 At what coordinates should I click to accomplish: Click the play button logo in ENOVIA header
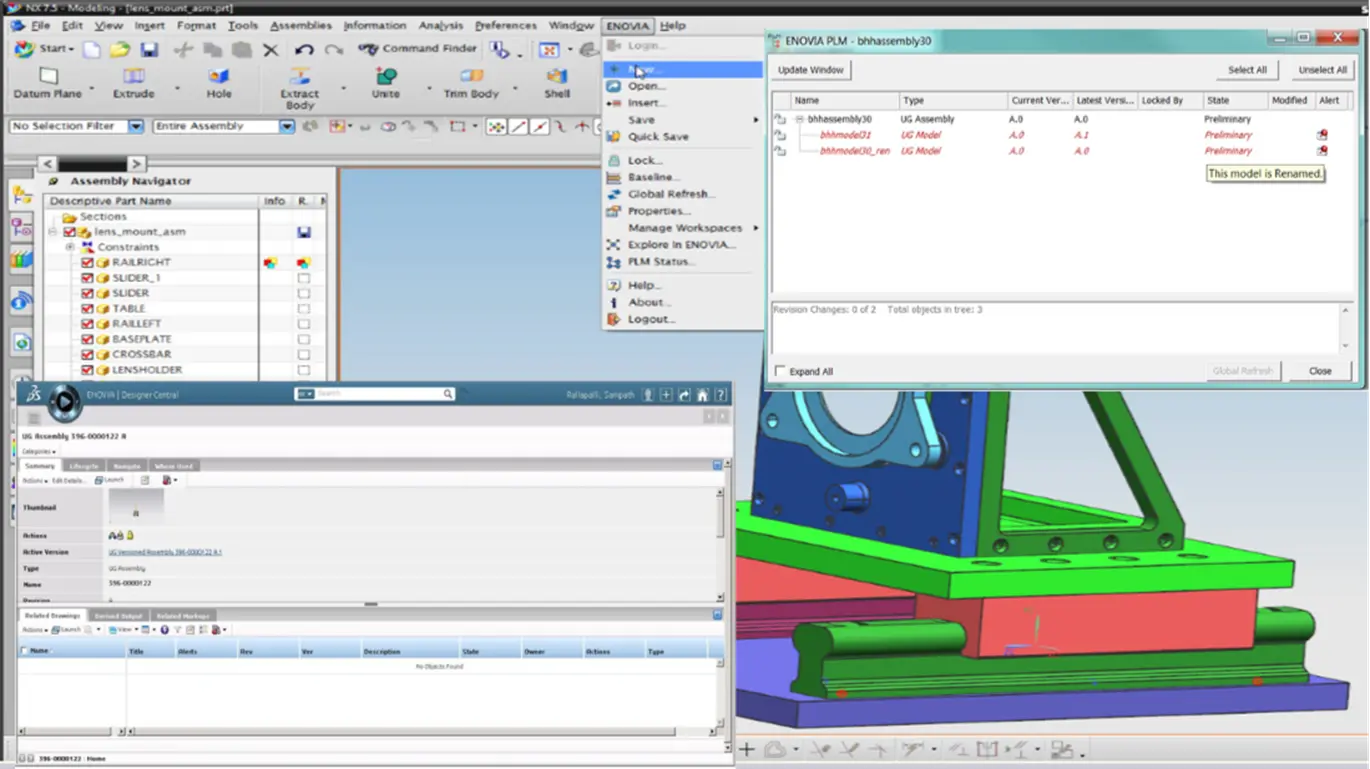point(65,402)
